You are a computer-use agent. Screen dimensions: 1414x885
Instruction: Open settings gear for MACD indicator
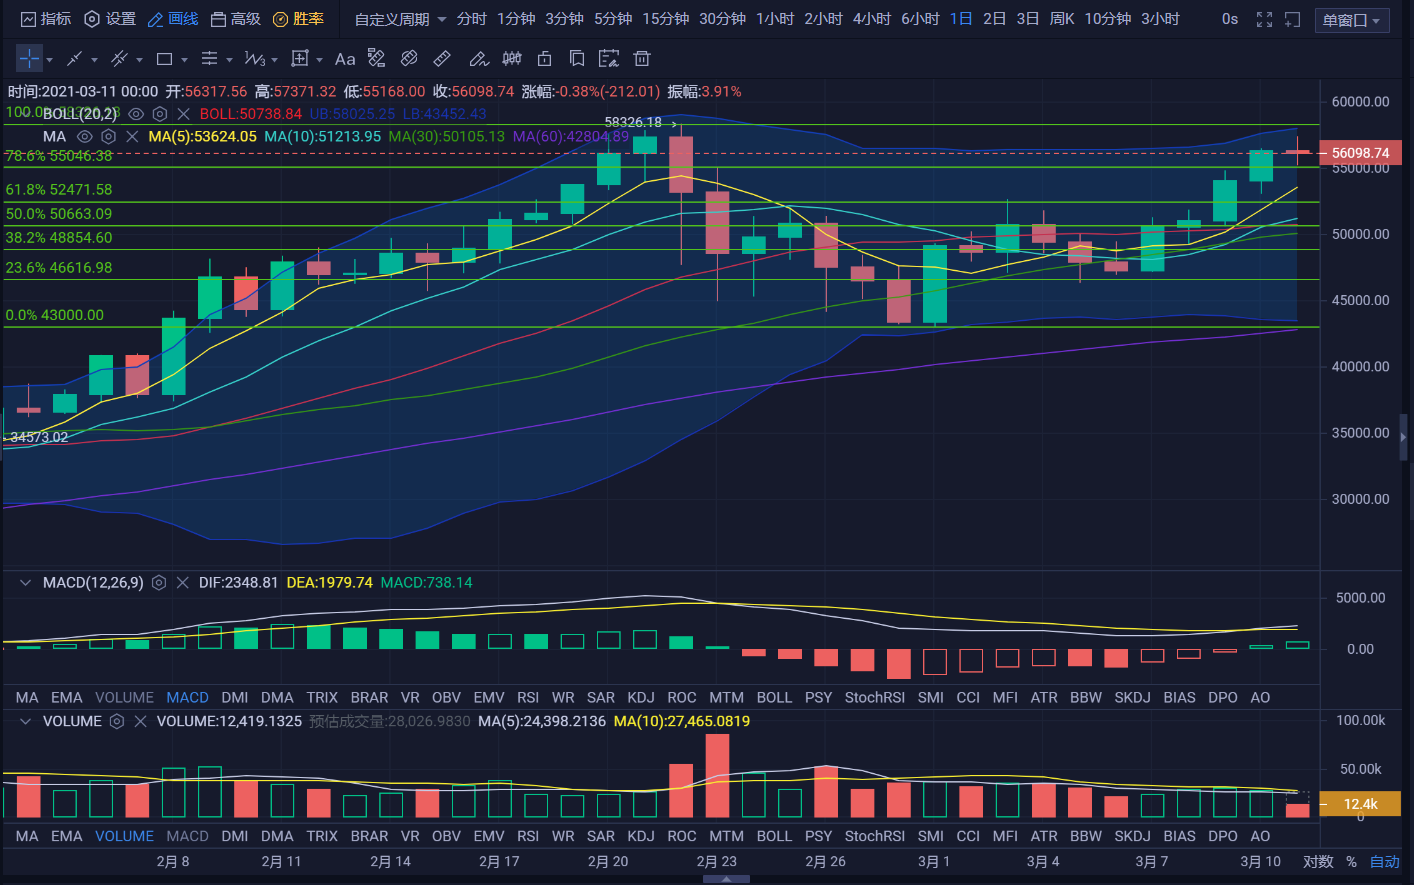coord(159,582)
